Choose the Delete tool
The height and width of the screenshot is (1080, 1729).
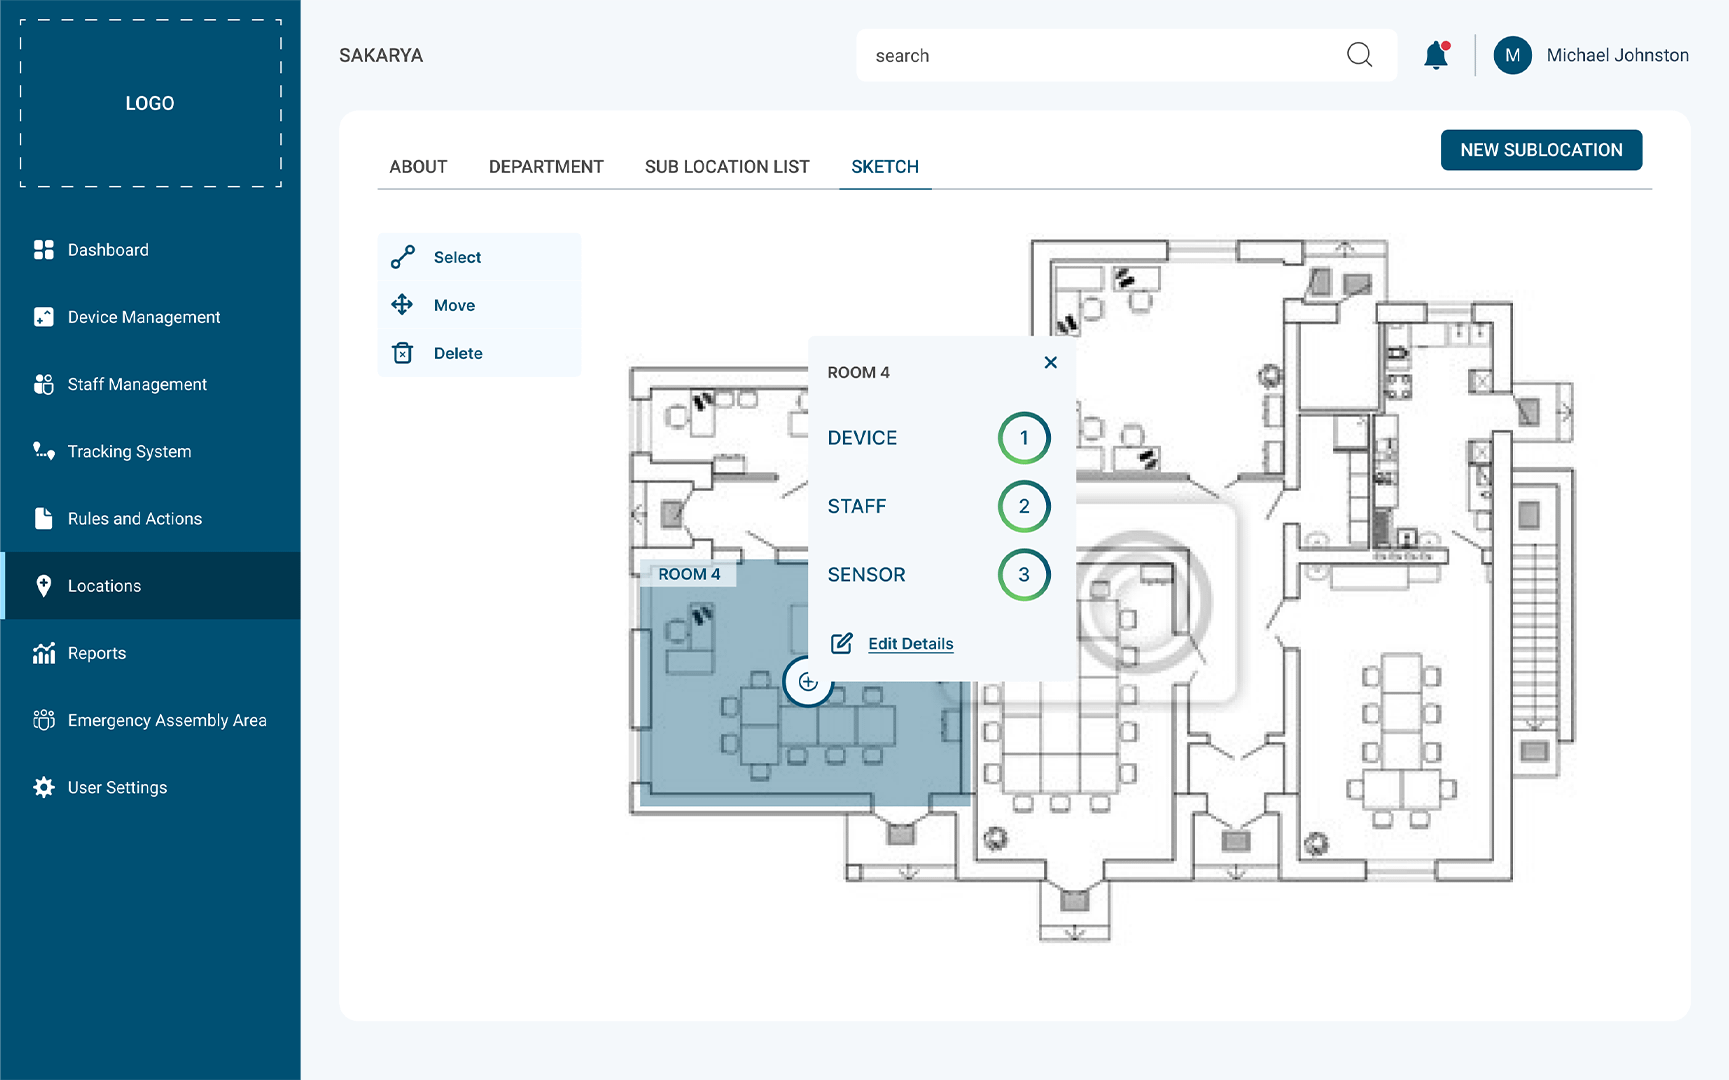[457, 353]
